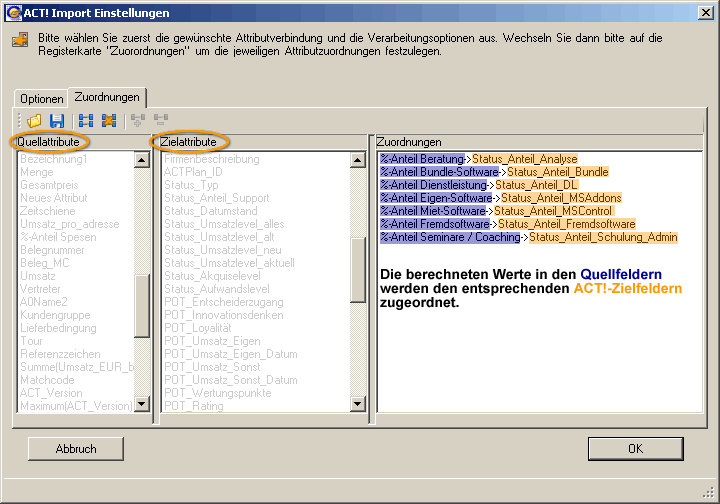
Task: Select the mapping %-Anteil Miet-Software->Status_Anteil_MSControl
Action: [x=497, y=211]
